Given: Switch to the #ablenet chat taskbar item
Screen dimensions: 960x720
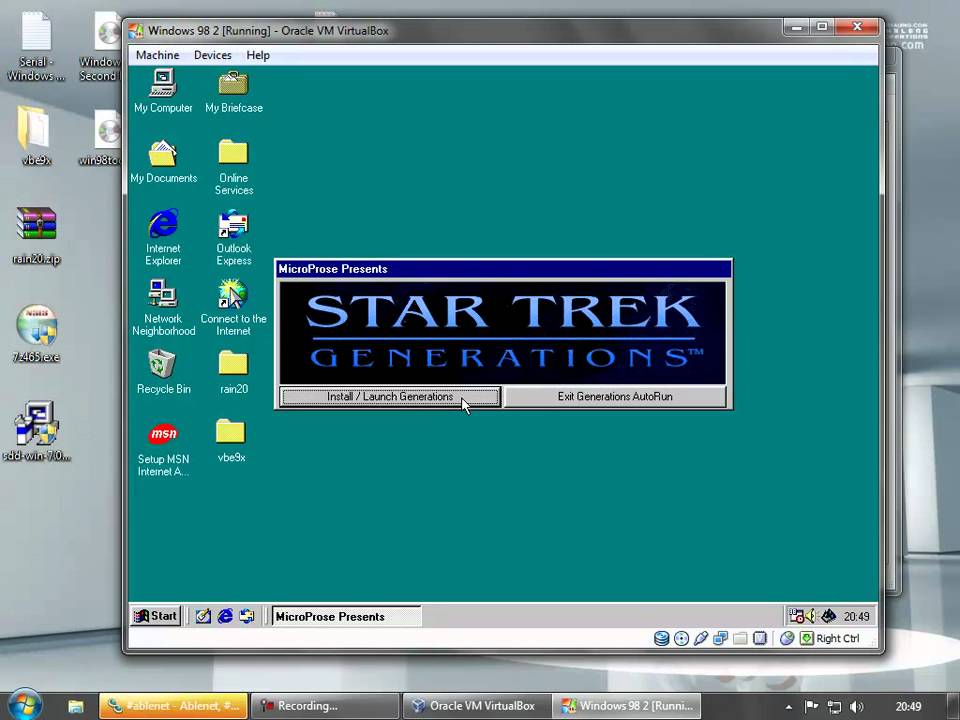Looking at the screenshot, I should coord(174,706).
